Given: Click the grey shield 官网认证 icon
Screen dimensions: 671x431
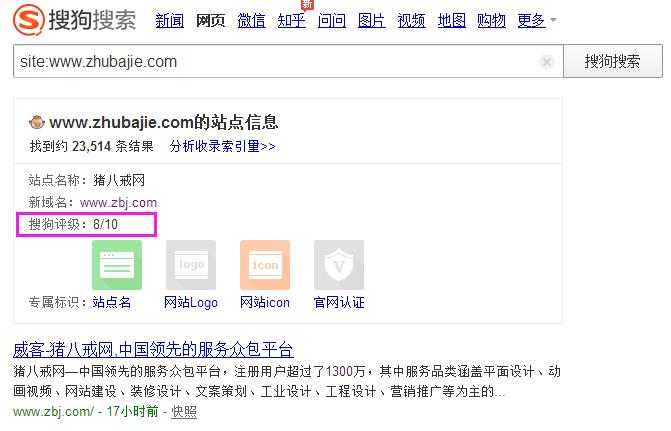Looking at the screenshot, I should click(x=339, y=265).
